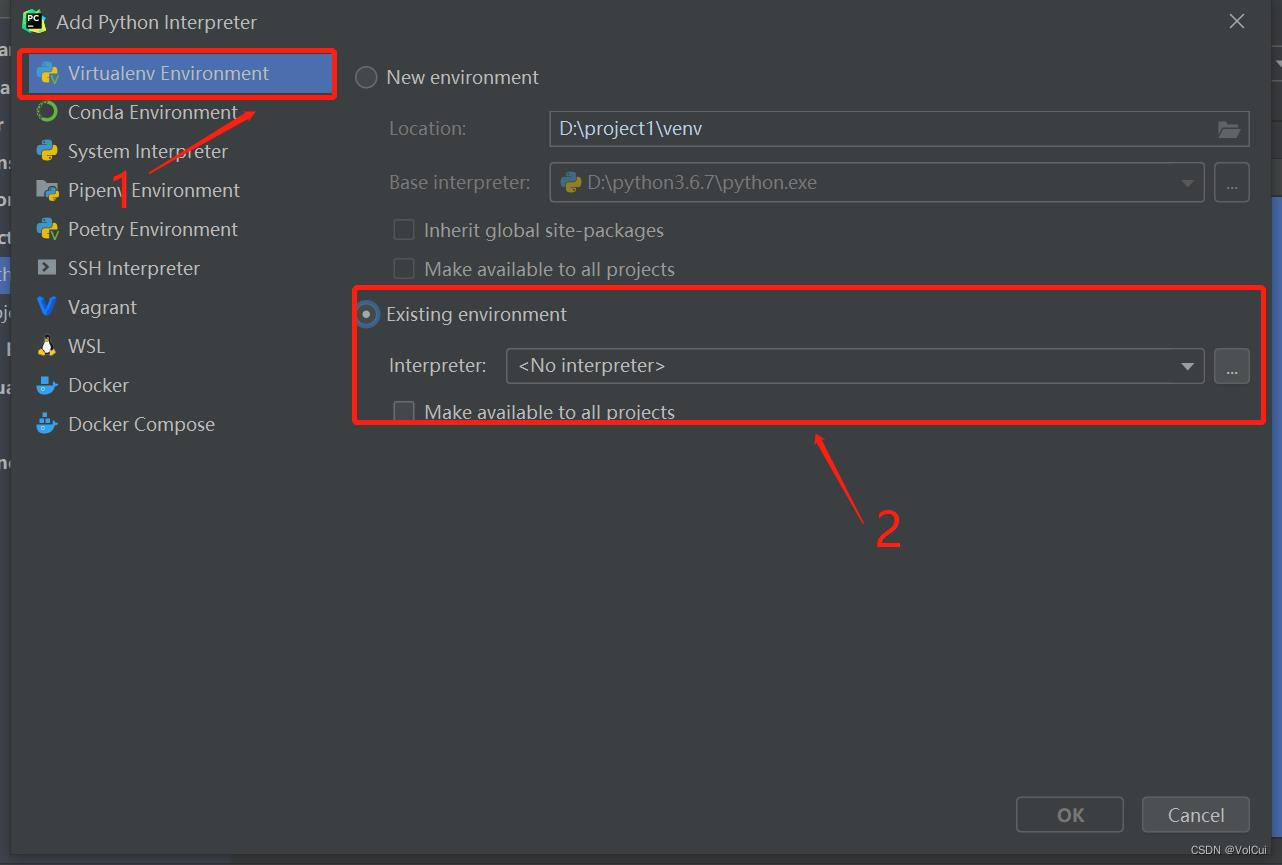1282x865 pixels.
Task: Select System Interpreter in sidebar
Action: [x=147, y=151]
